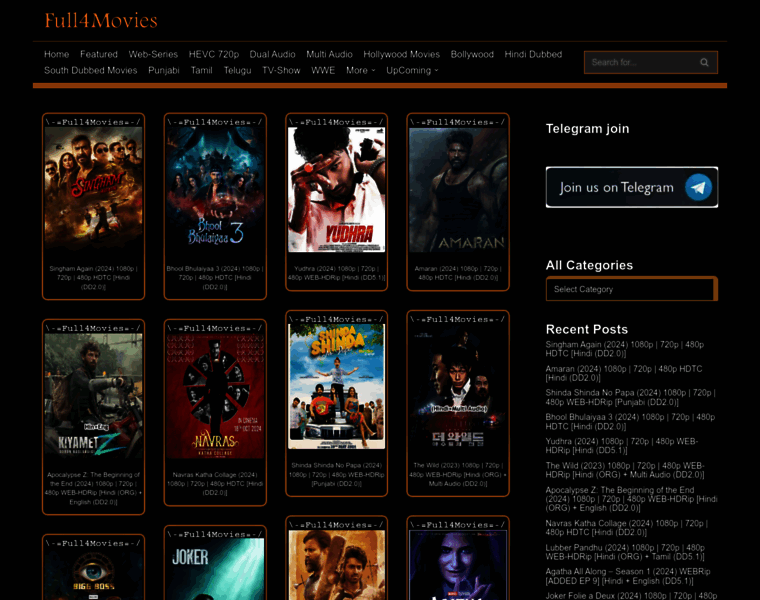Image resolution: width=760 pixels, height=600 pixels.
Task: Expand the More menu dropdown
Action: click(361, 70)
